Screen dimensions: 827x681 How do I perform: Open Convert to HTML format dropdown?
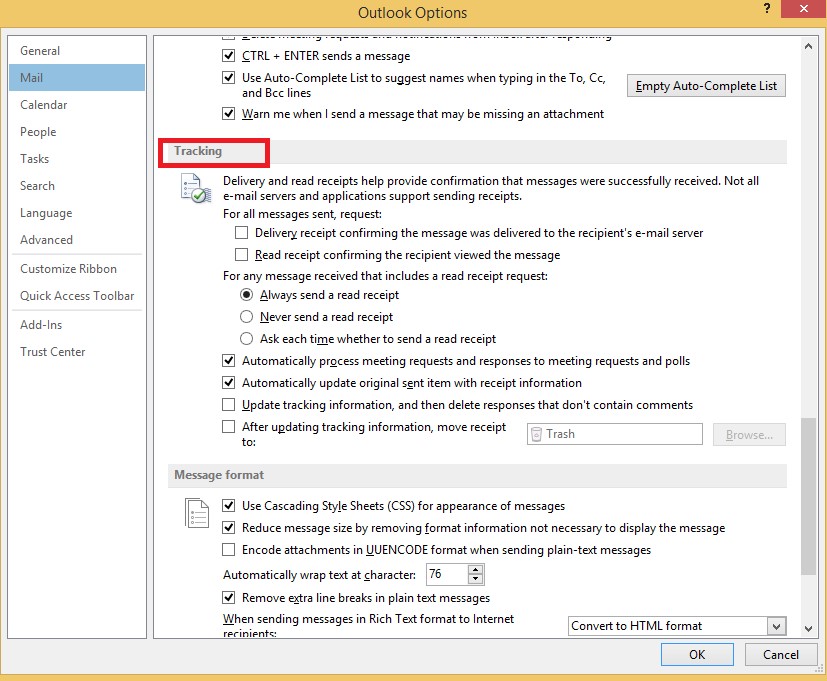[776, 626]
